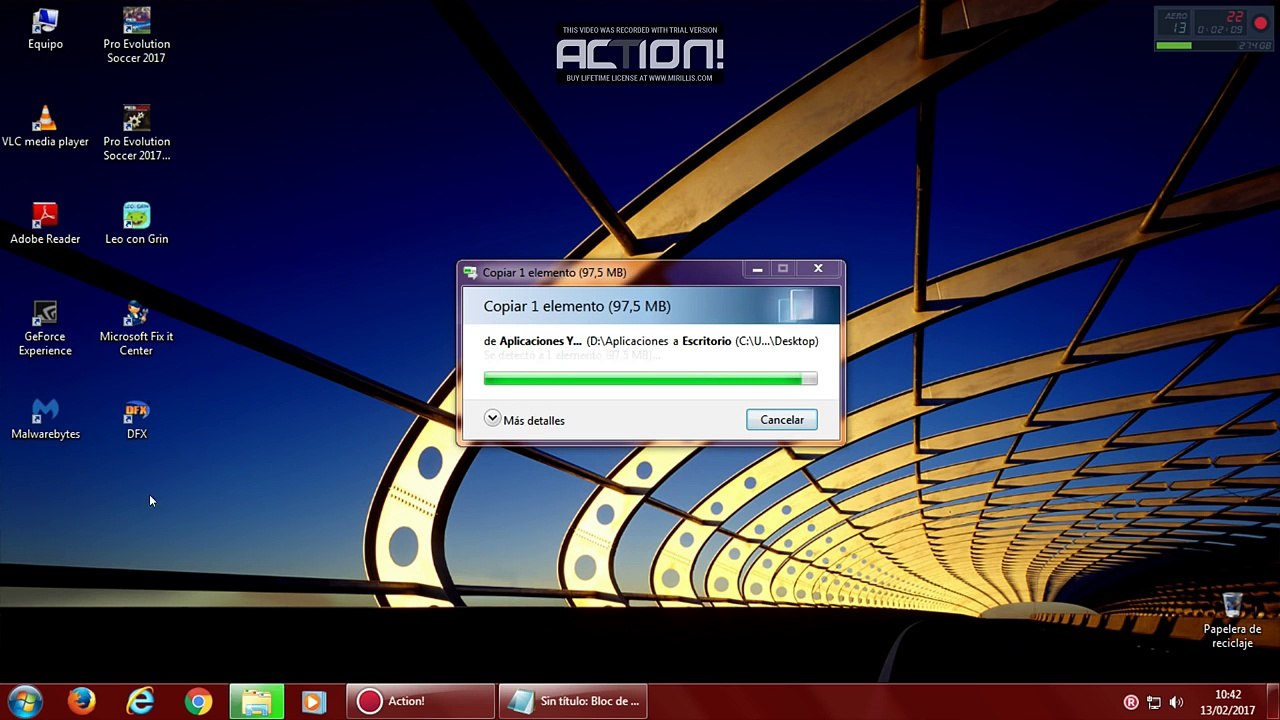Select the DFX desktop shortcut
Viewport: 1280px width, 720px height.
pos(137,419)
